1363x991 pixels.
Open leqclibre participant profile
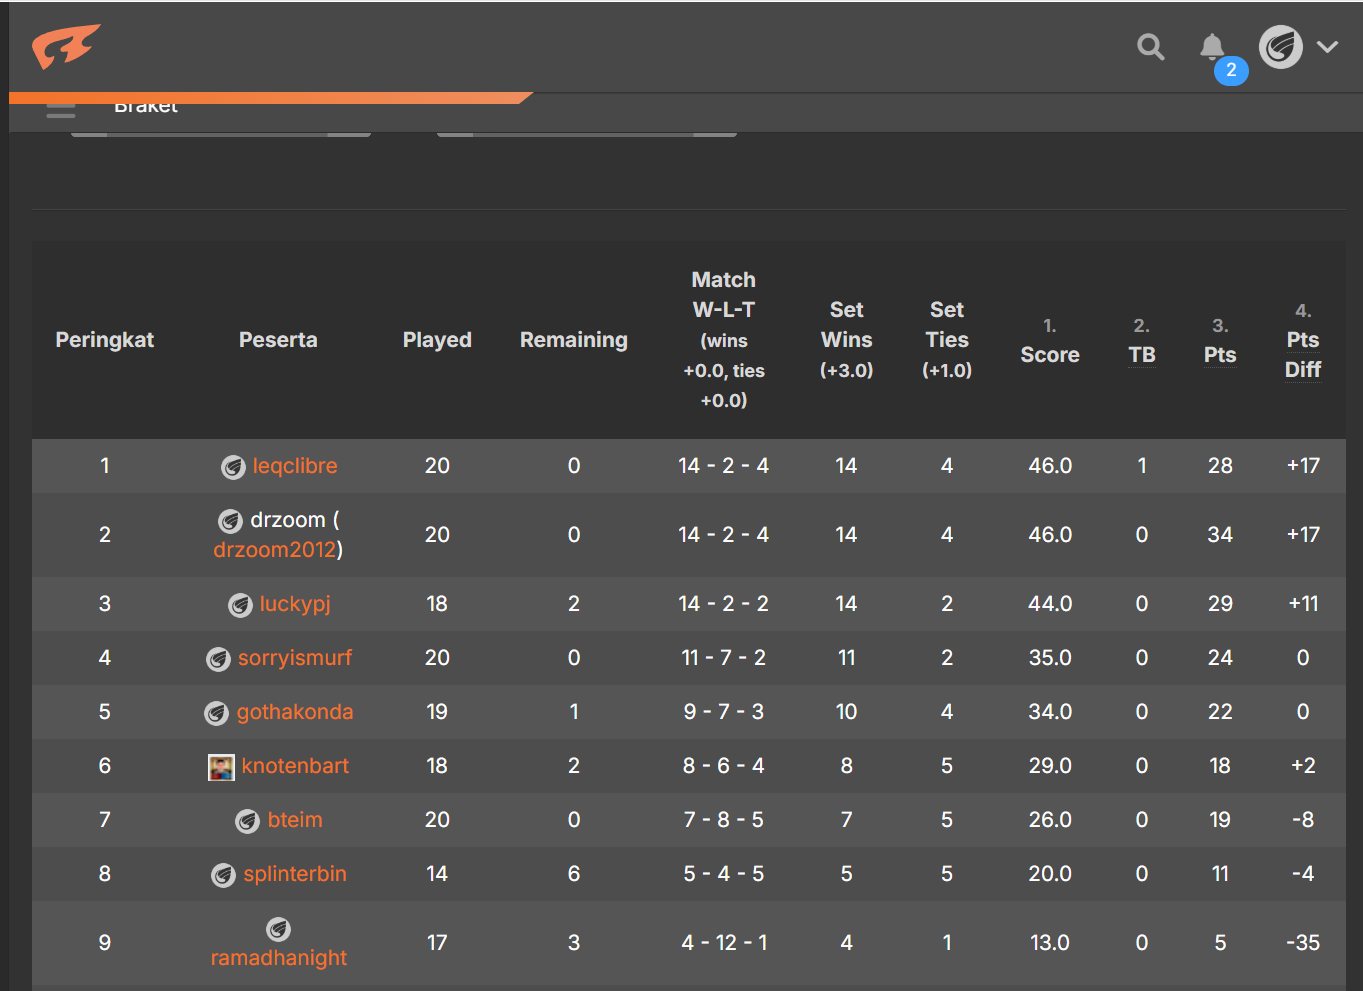(295, 466)
